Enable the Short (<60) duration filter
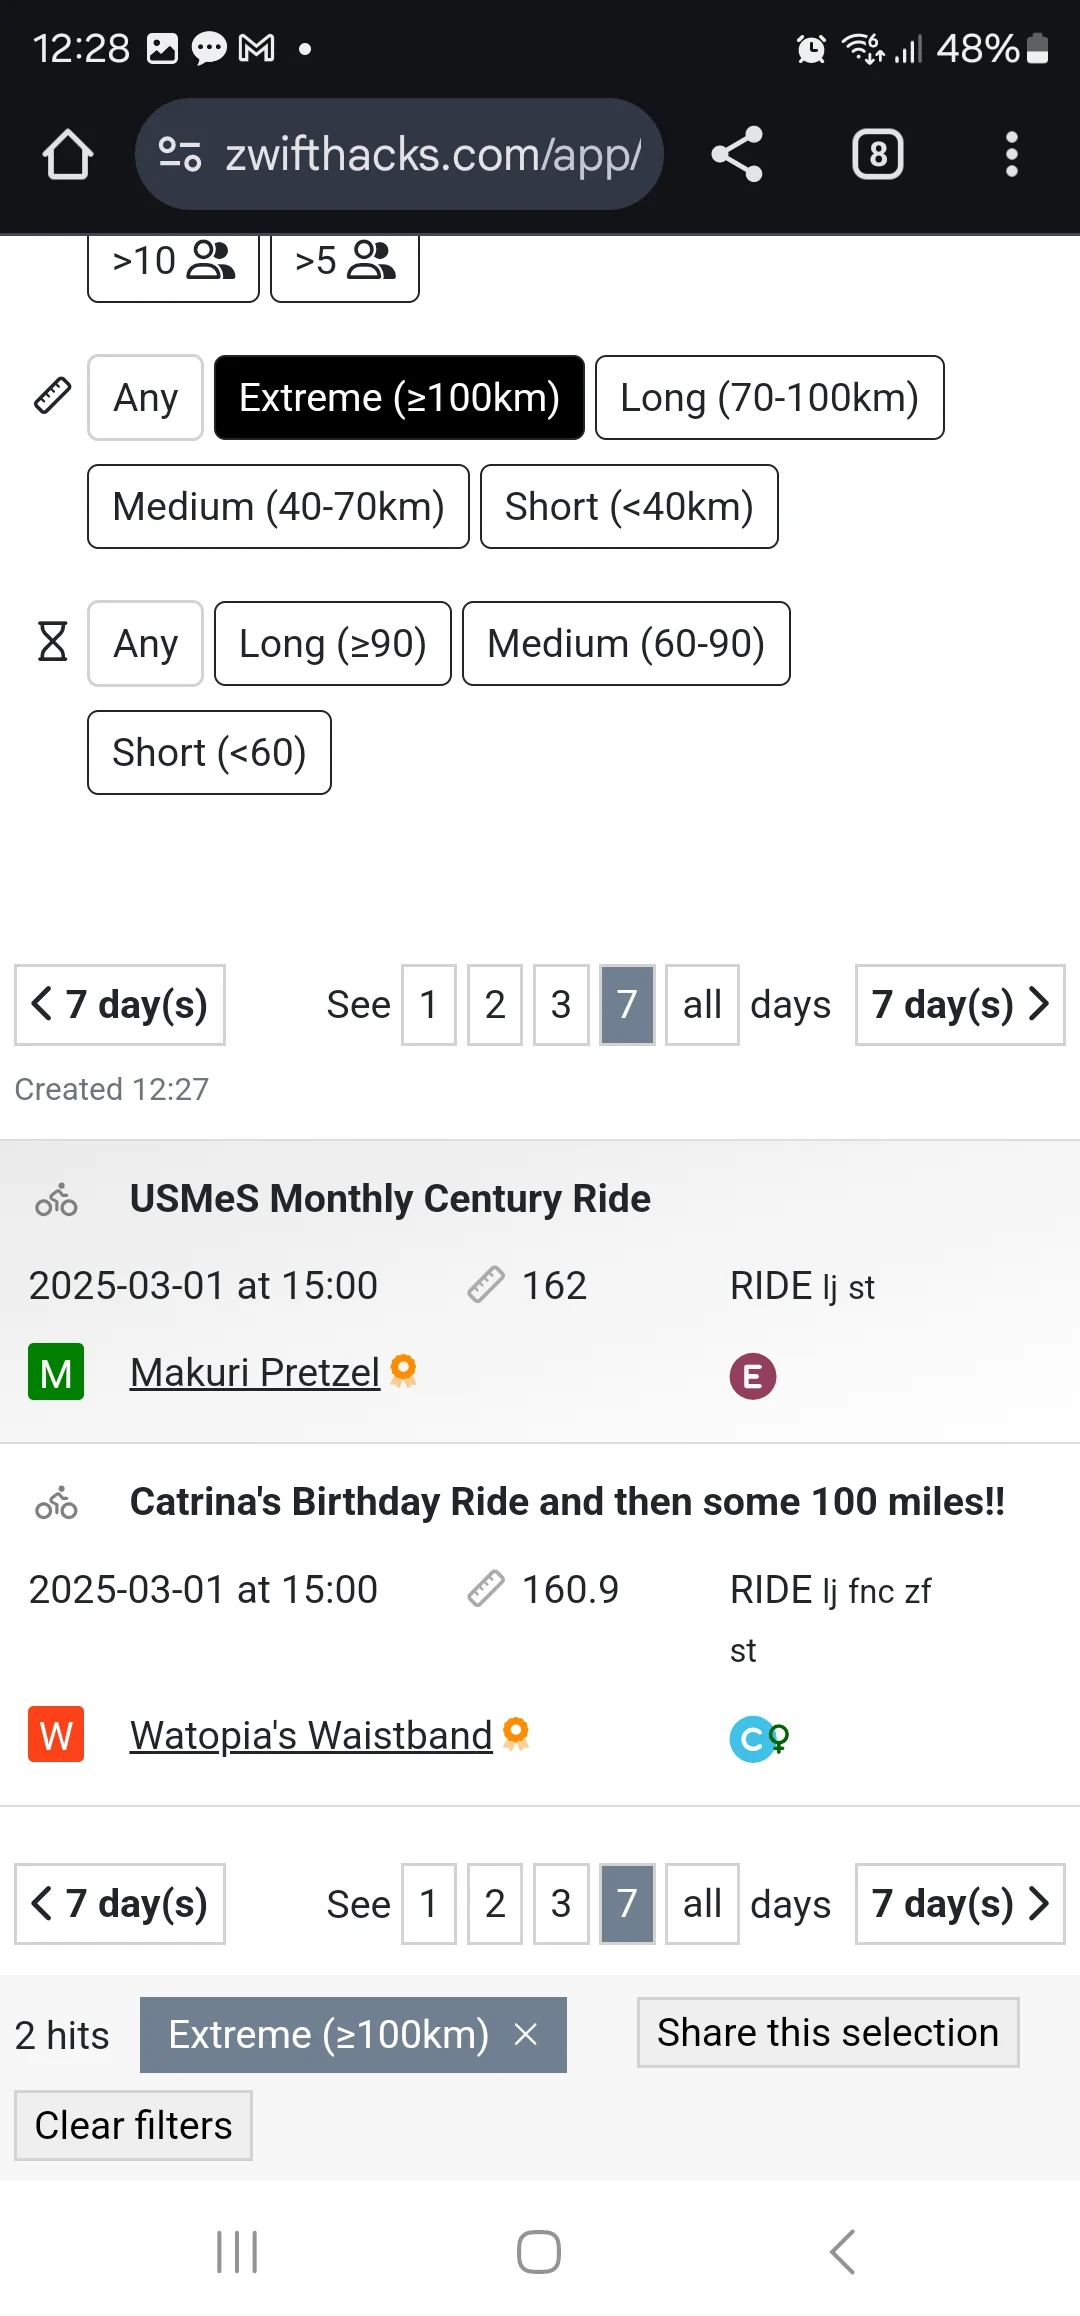Viewport: 1080px width, 2316px height. click(209, 753)
